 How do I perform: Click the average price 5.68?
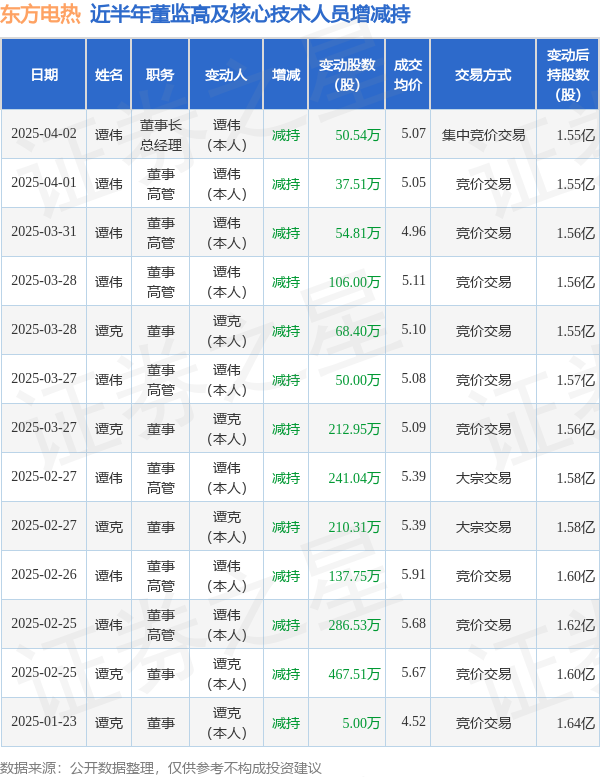413,623
